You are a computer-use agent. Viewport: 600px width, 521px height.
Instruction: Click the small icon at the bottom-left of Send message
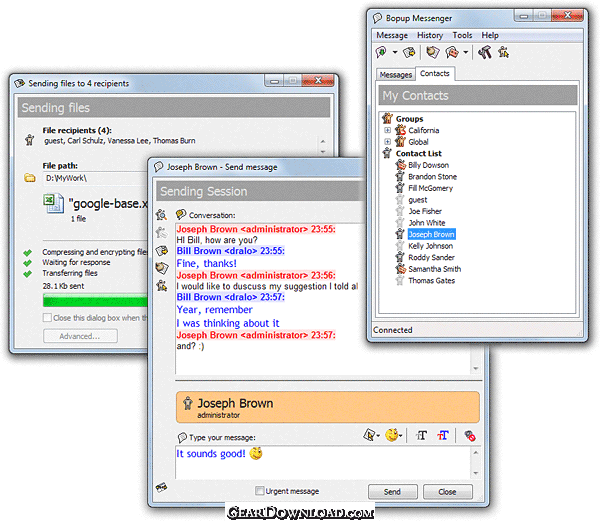tap(161, 487)
